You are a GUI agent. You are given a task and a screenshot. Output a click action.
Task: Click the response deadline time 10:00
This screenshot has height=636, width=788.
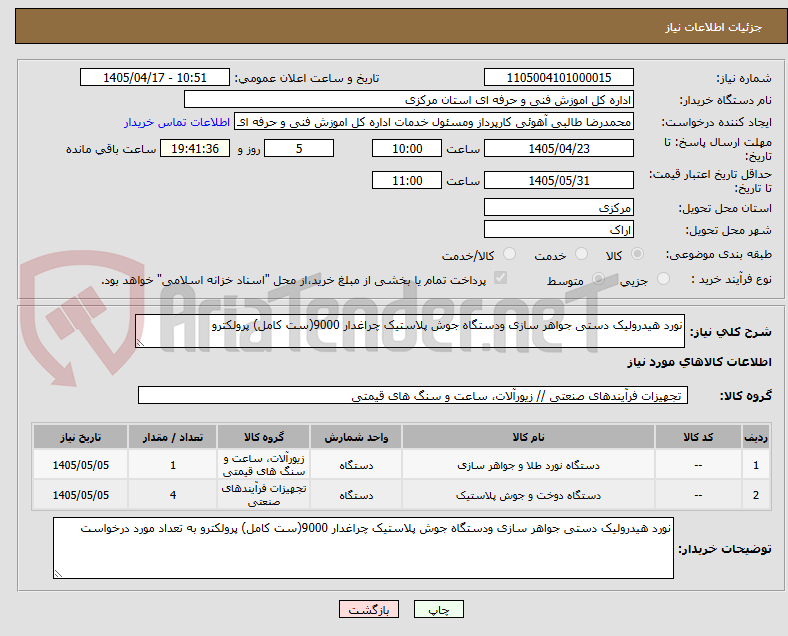click(x=407, y=148)
